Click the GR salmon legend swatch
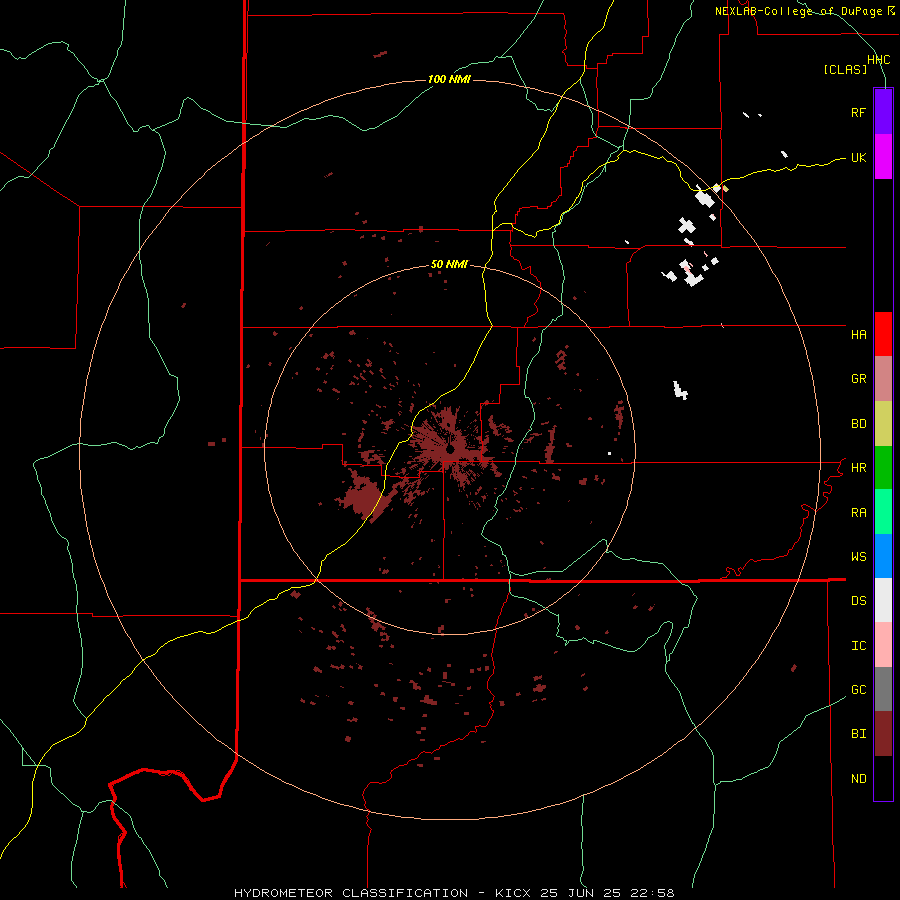This screenshot has width=900, height=900. tap(883, 379)
